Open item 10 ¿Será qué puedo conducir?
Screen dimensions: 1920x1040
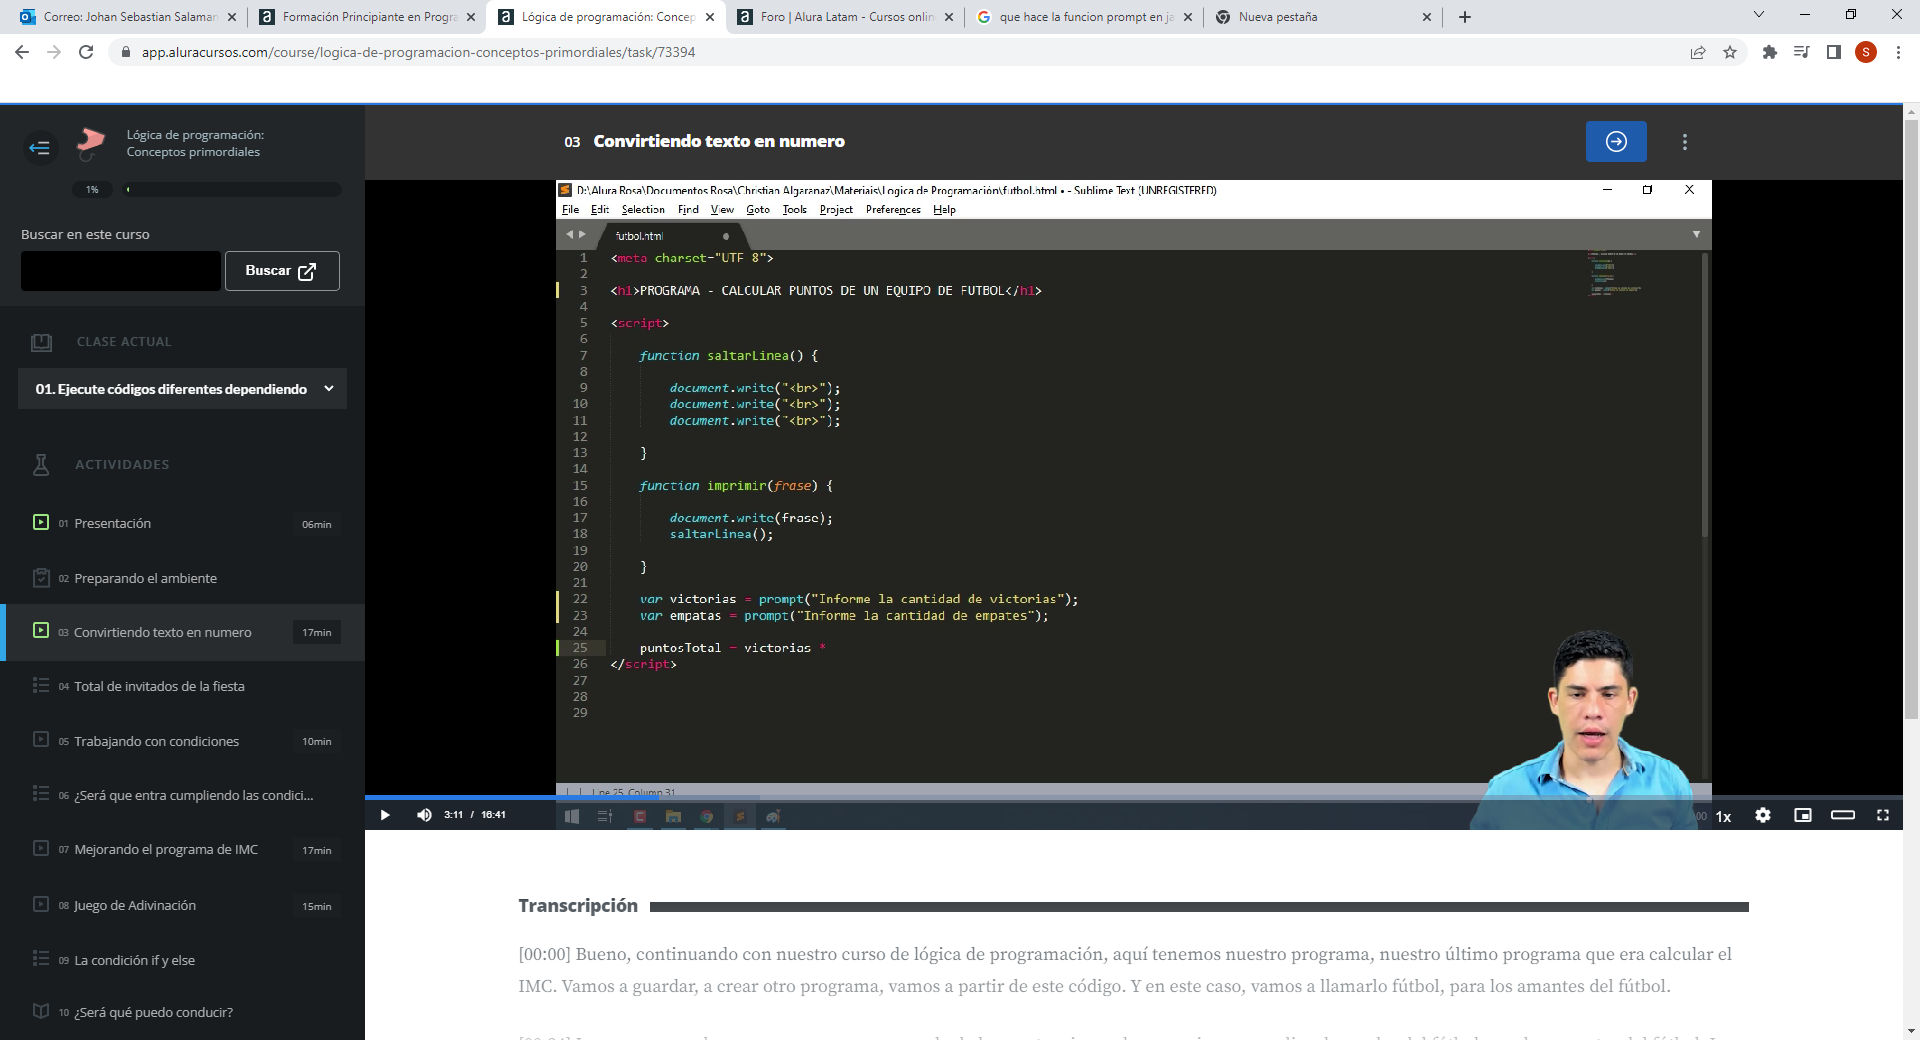184,1012
